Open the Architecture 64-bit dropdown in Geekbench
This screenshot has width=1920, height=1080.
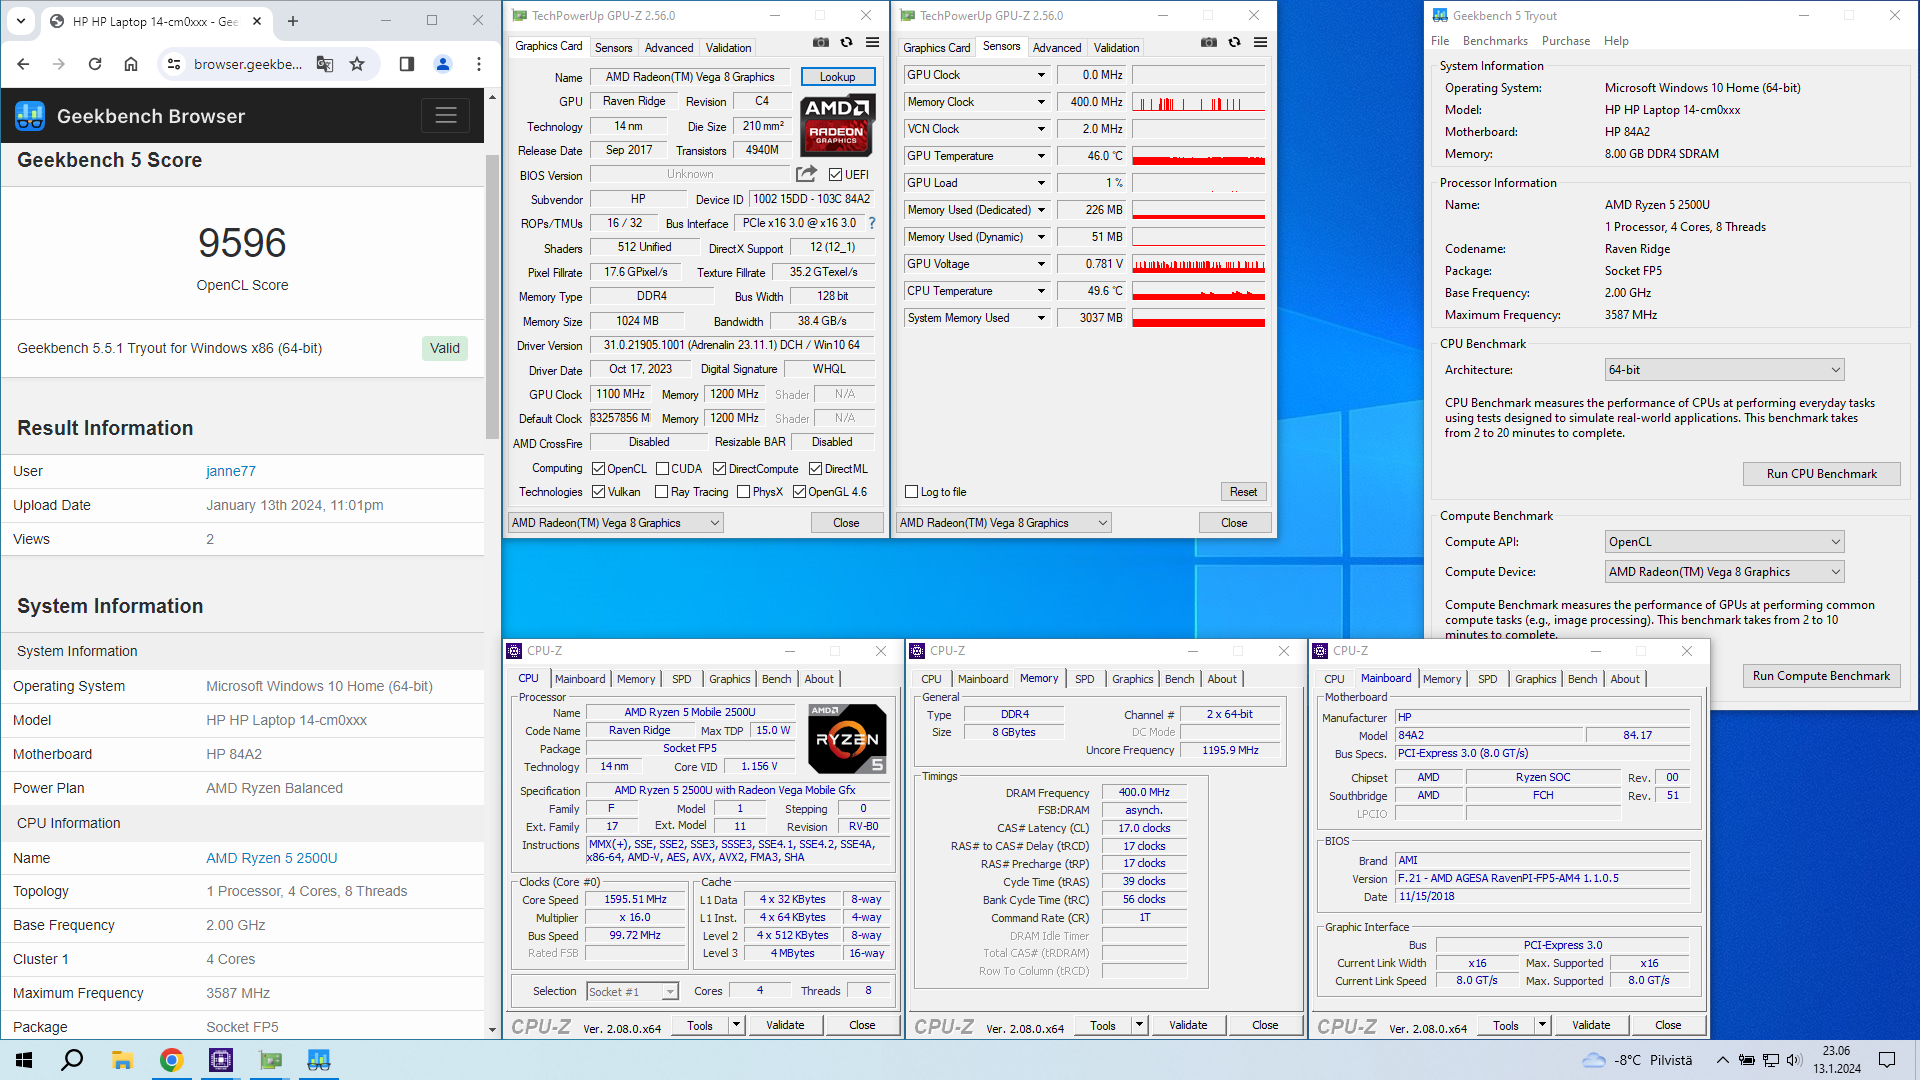pyautogui.click(x=1724, y=370)
